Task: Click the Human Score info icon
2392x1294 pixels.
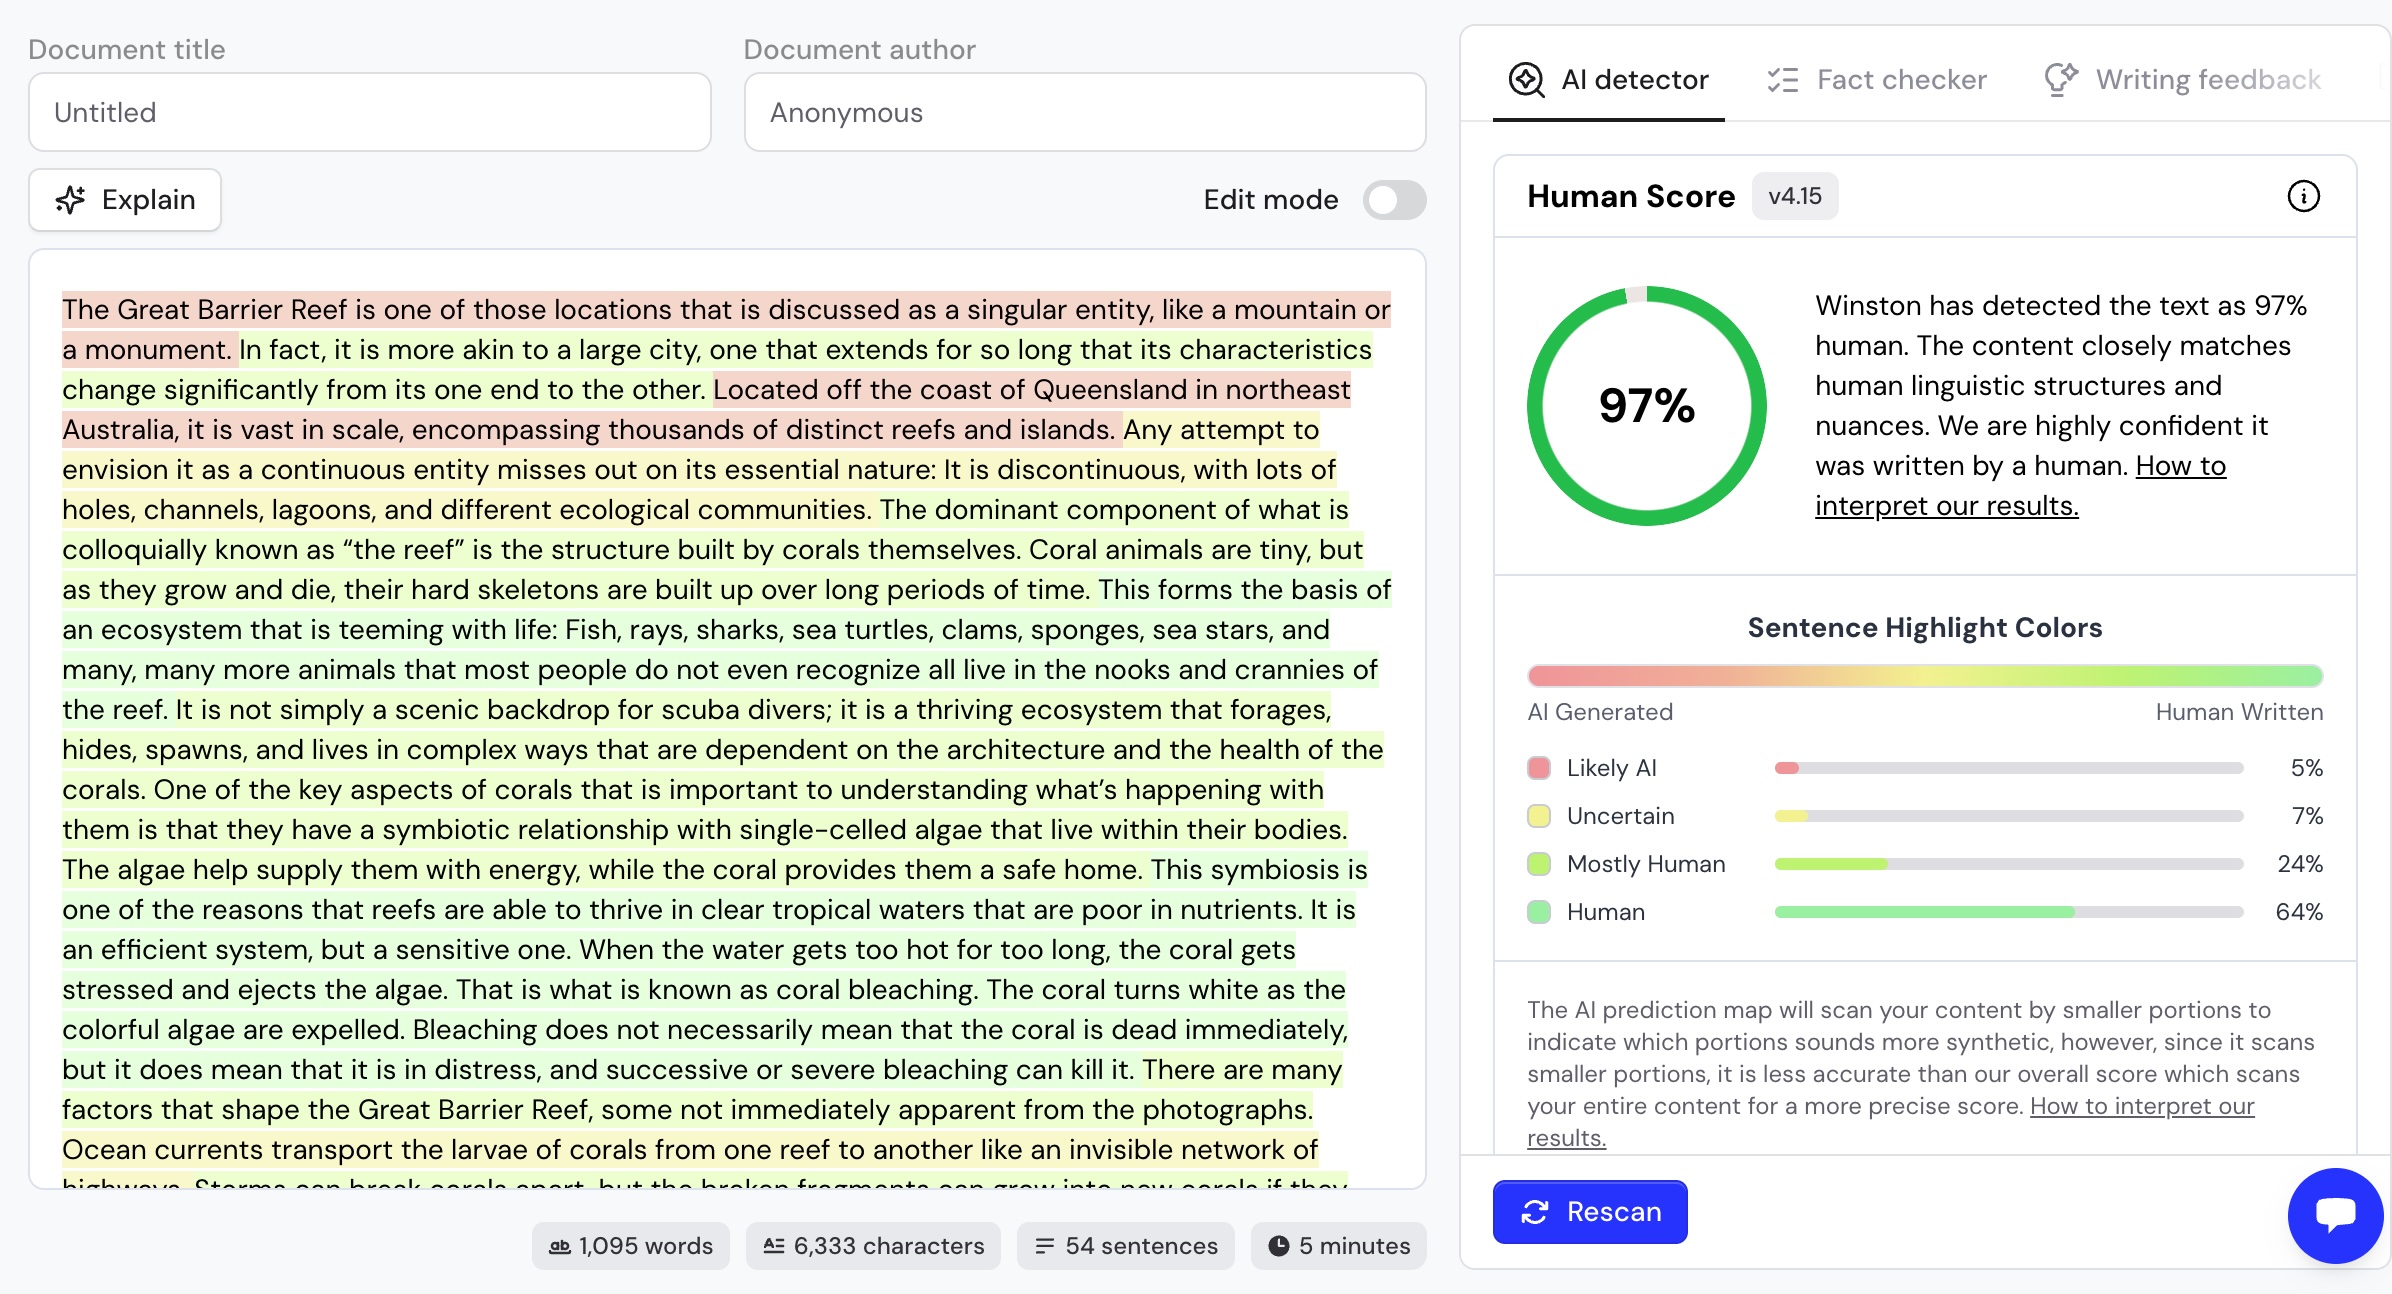Action: coord(2303,196)
